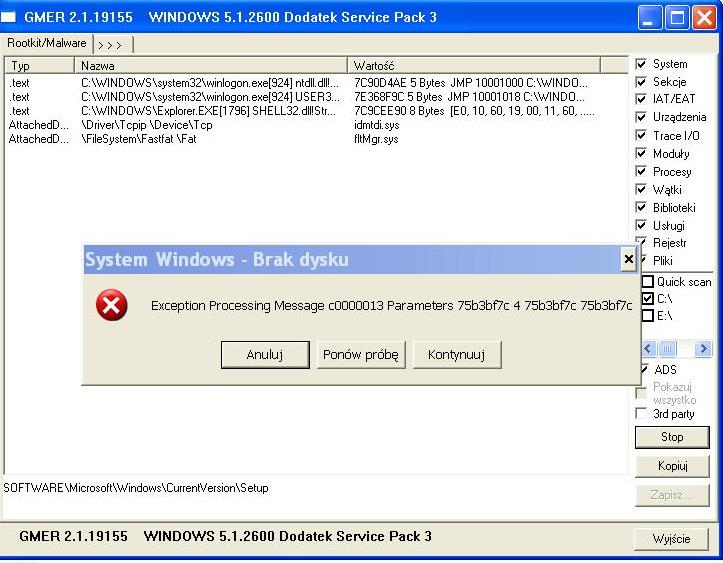Maximize the GMER window

[677, 18]
